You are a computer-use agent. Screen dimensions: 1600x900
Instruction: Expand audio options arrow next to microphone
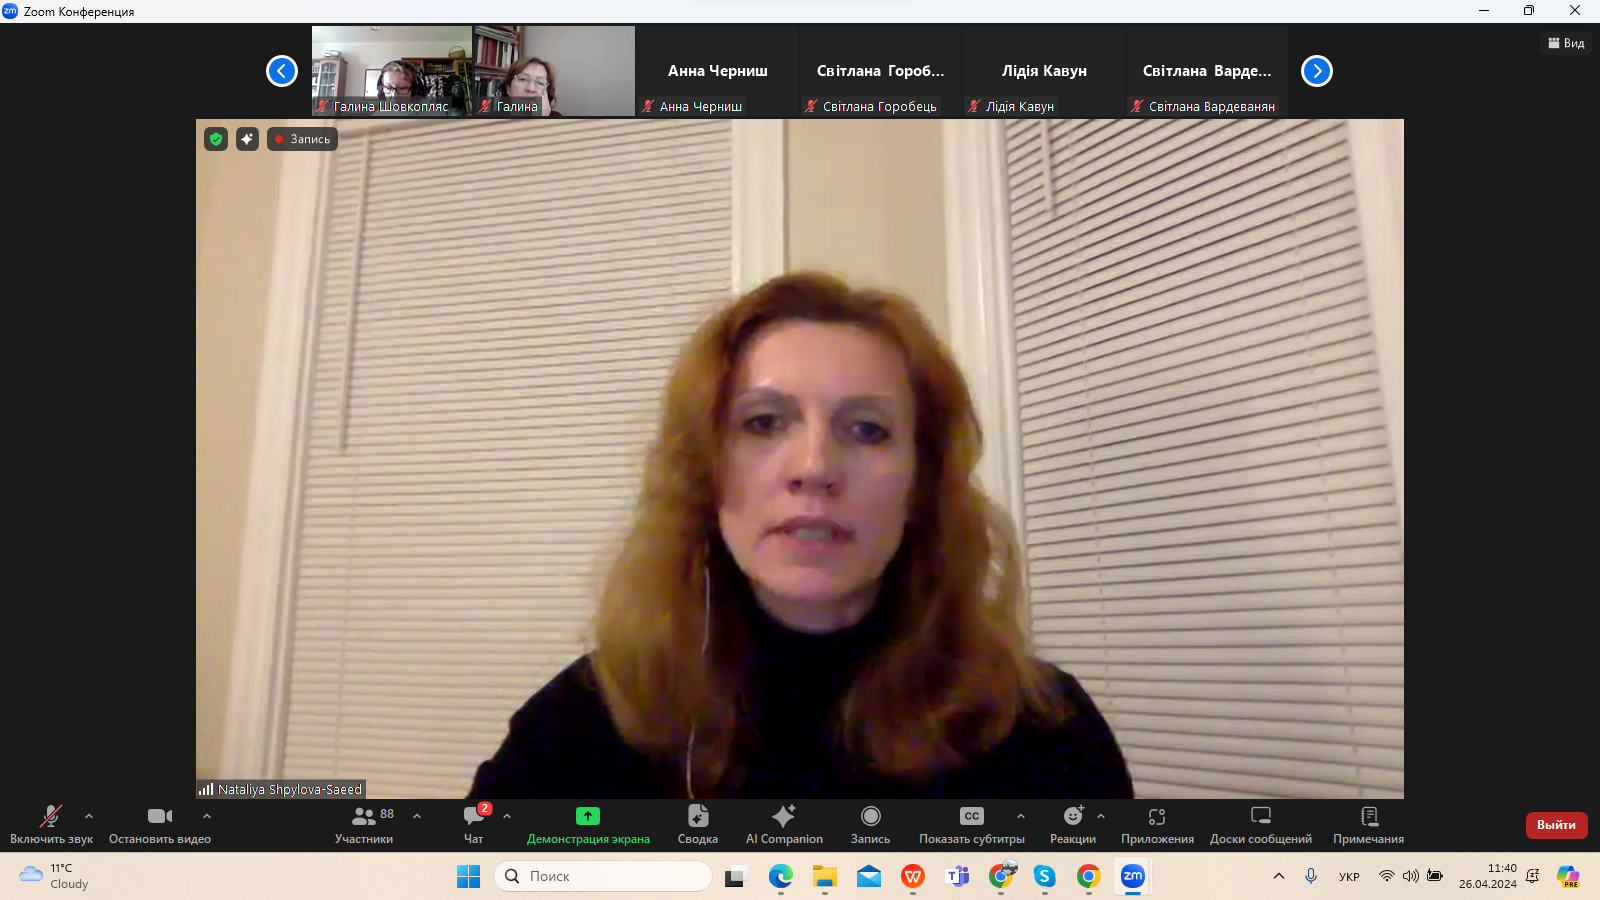[x=89, y=816]
